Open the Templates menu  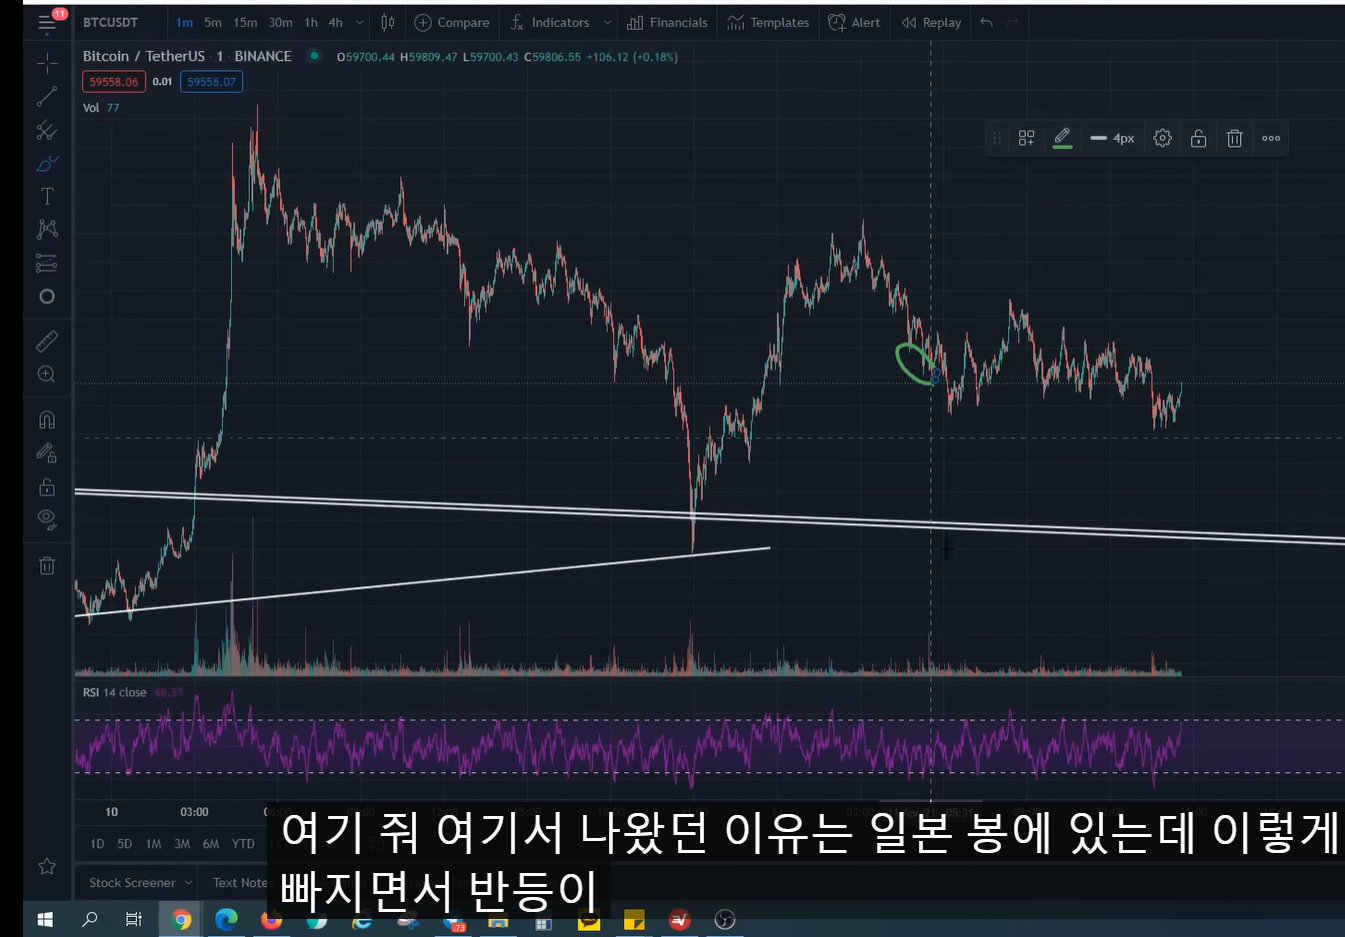768,22
